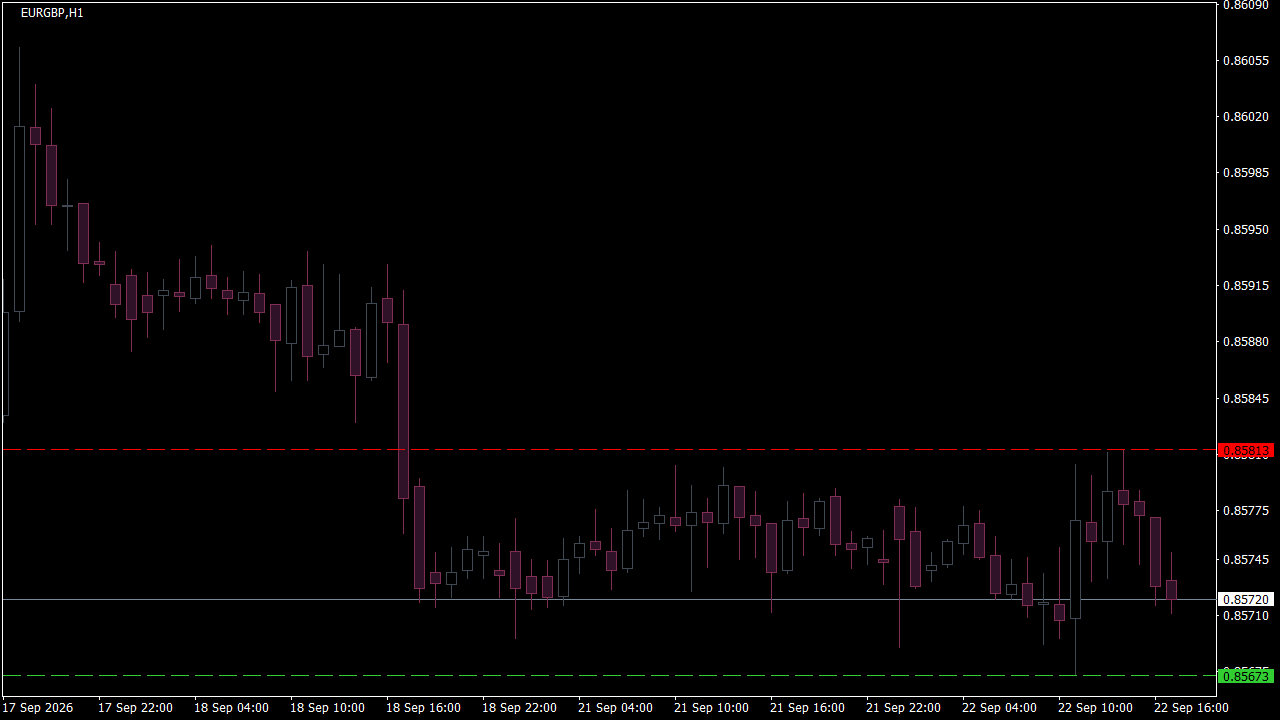Viewport: 1280px width, 720px height.
Task: Click the current price tag 0.85720
Action: click(1246, 600)
